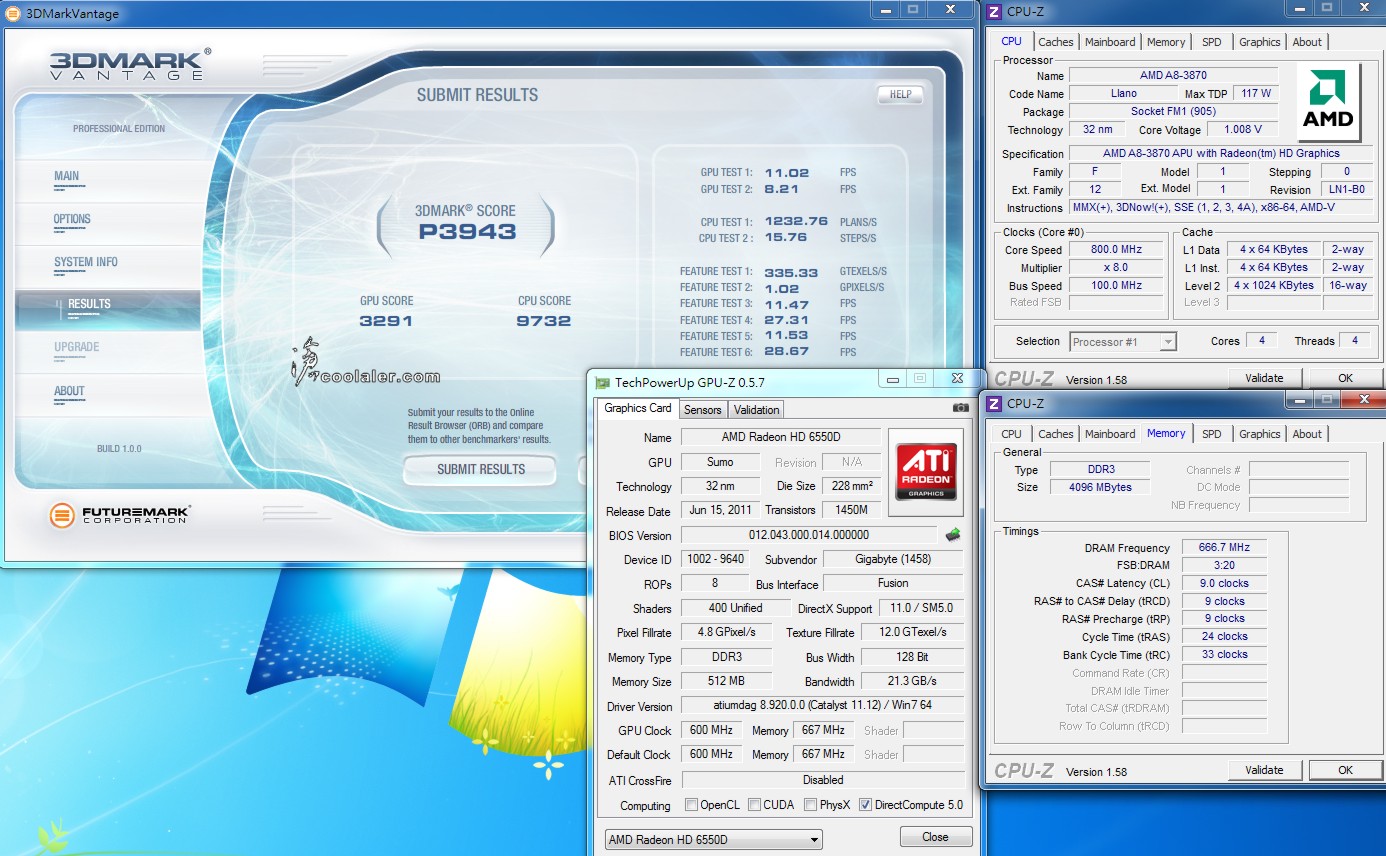Open Mainboard tab in upper CPU-Z window

pyautogui.click(x=1110, y=42)
